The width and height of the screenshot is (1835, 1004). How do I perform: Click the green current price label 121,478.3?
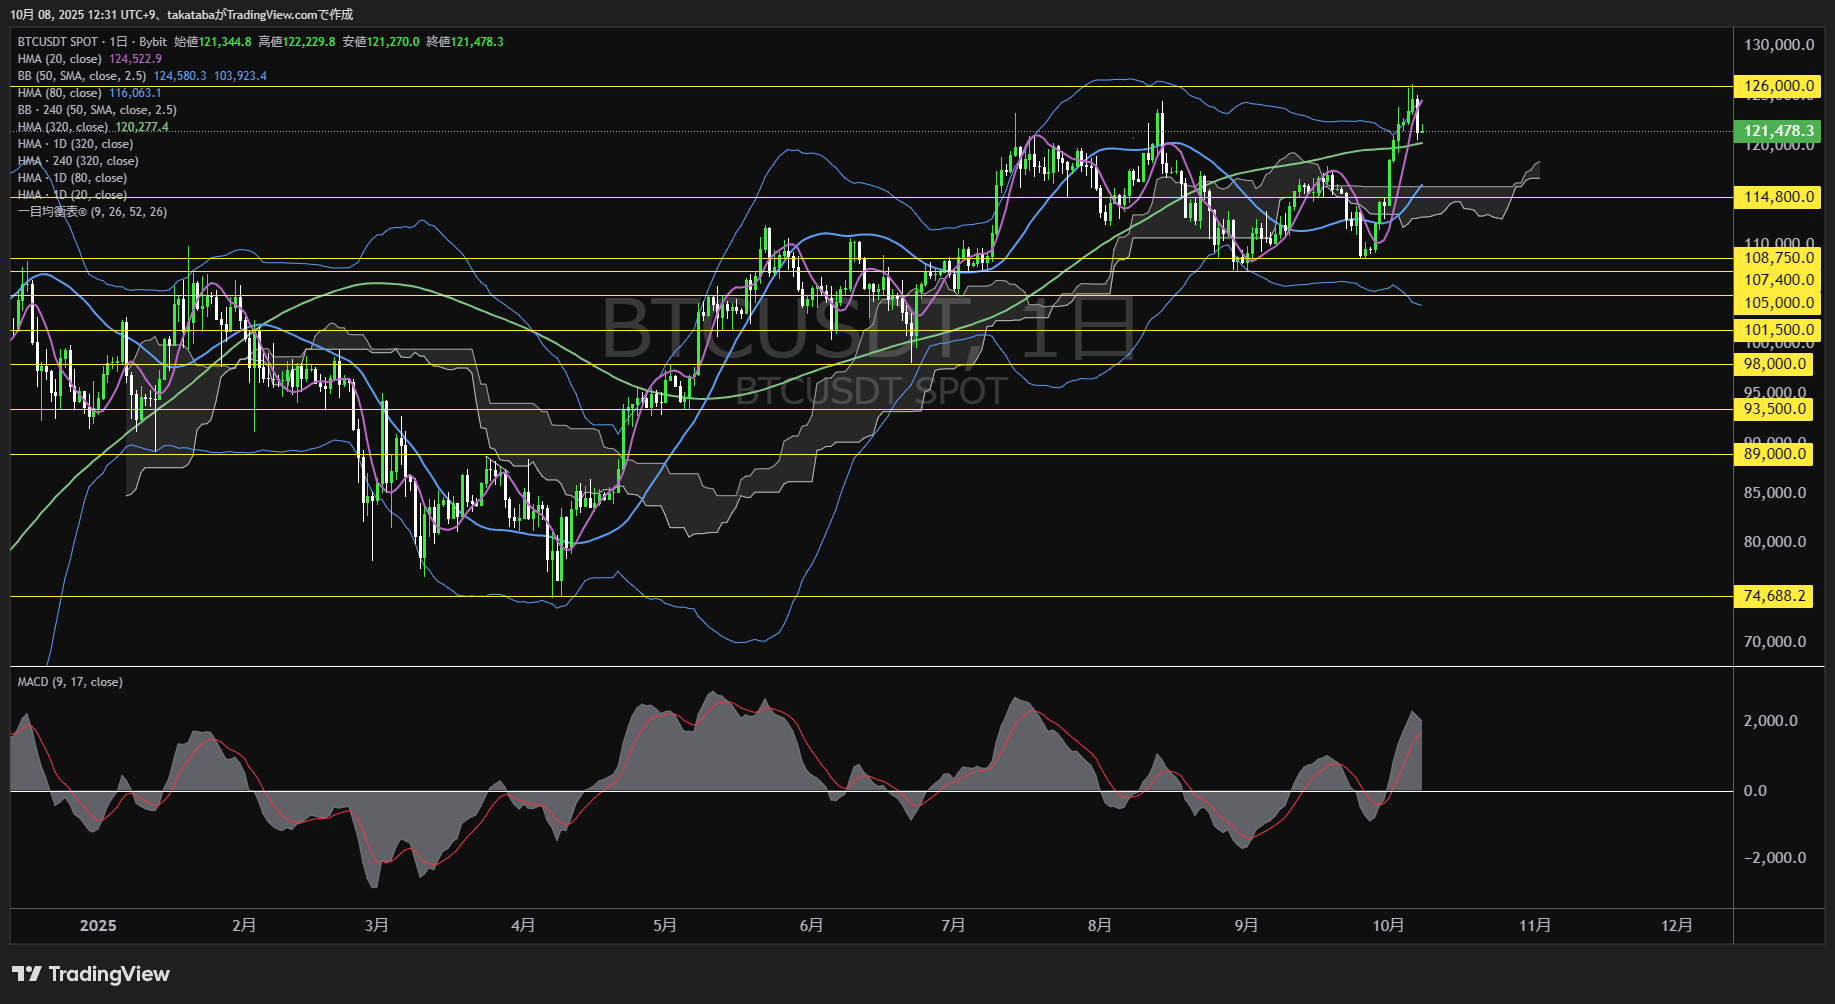click(x=1778, y=131)
